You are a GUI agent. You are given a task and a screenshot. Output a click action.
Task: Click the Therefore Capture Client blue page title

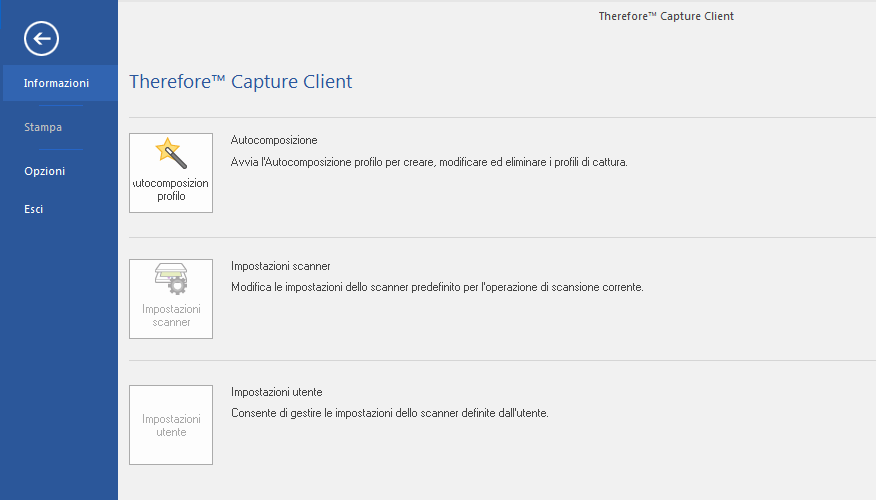[241, 82]
